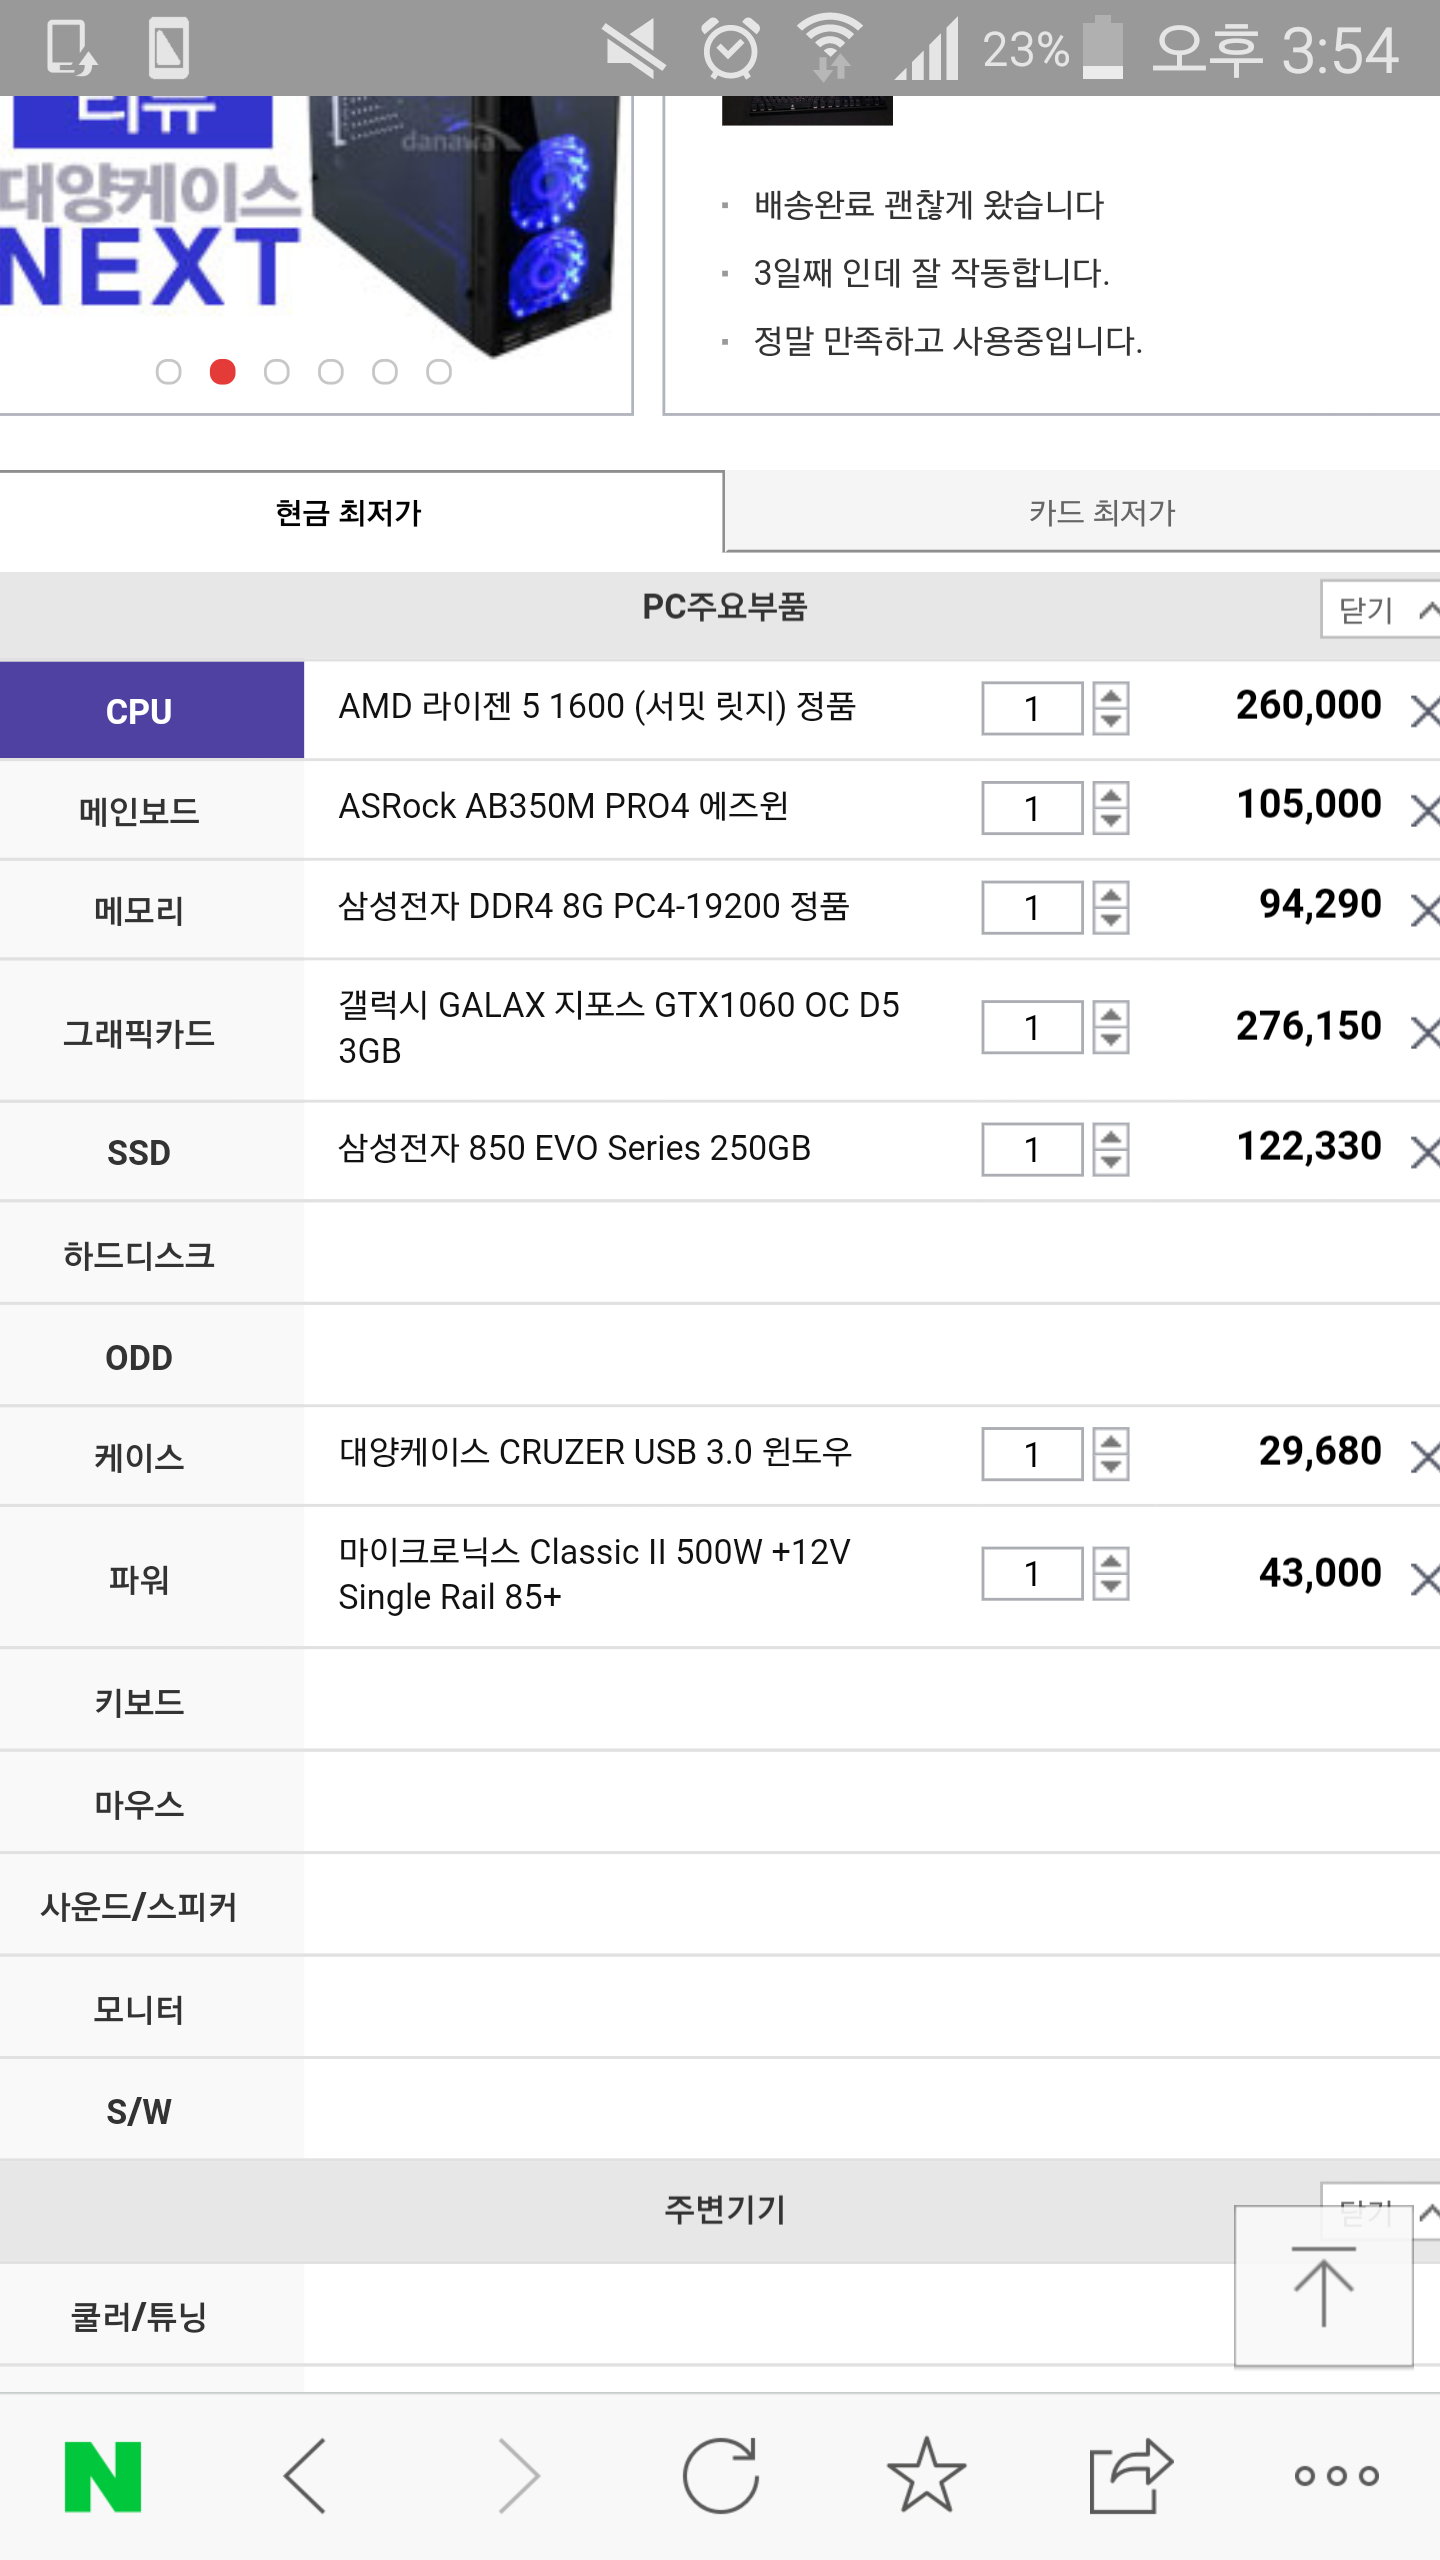Select the sixth carousel dot indicator
This screenshot has width=1440, height=2560.
(439, 372)
